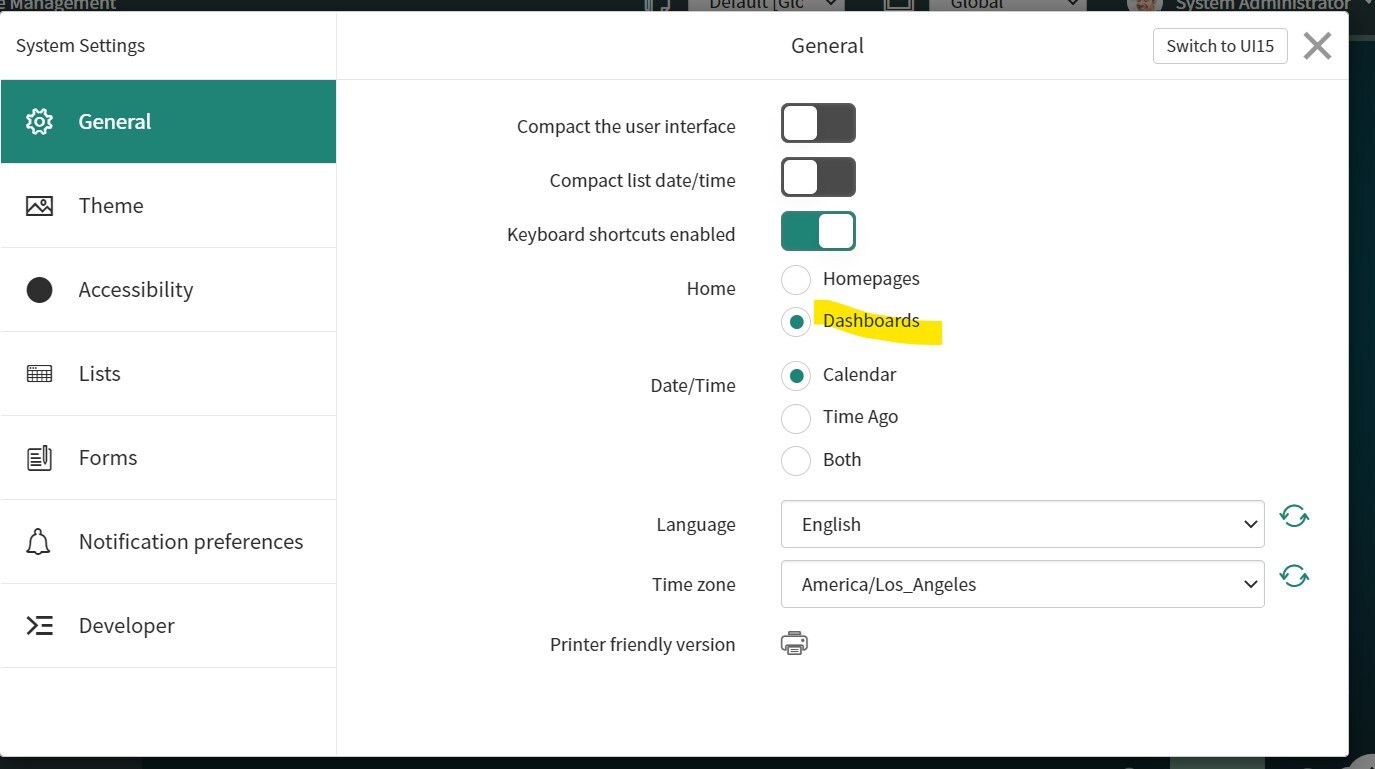Image resolution: width=1375 pixels, height=769 pixels.
Task: Open the Time zone dropdown
Action: (1022, 584)
